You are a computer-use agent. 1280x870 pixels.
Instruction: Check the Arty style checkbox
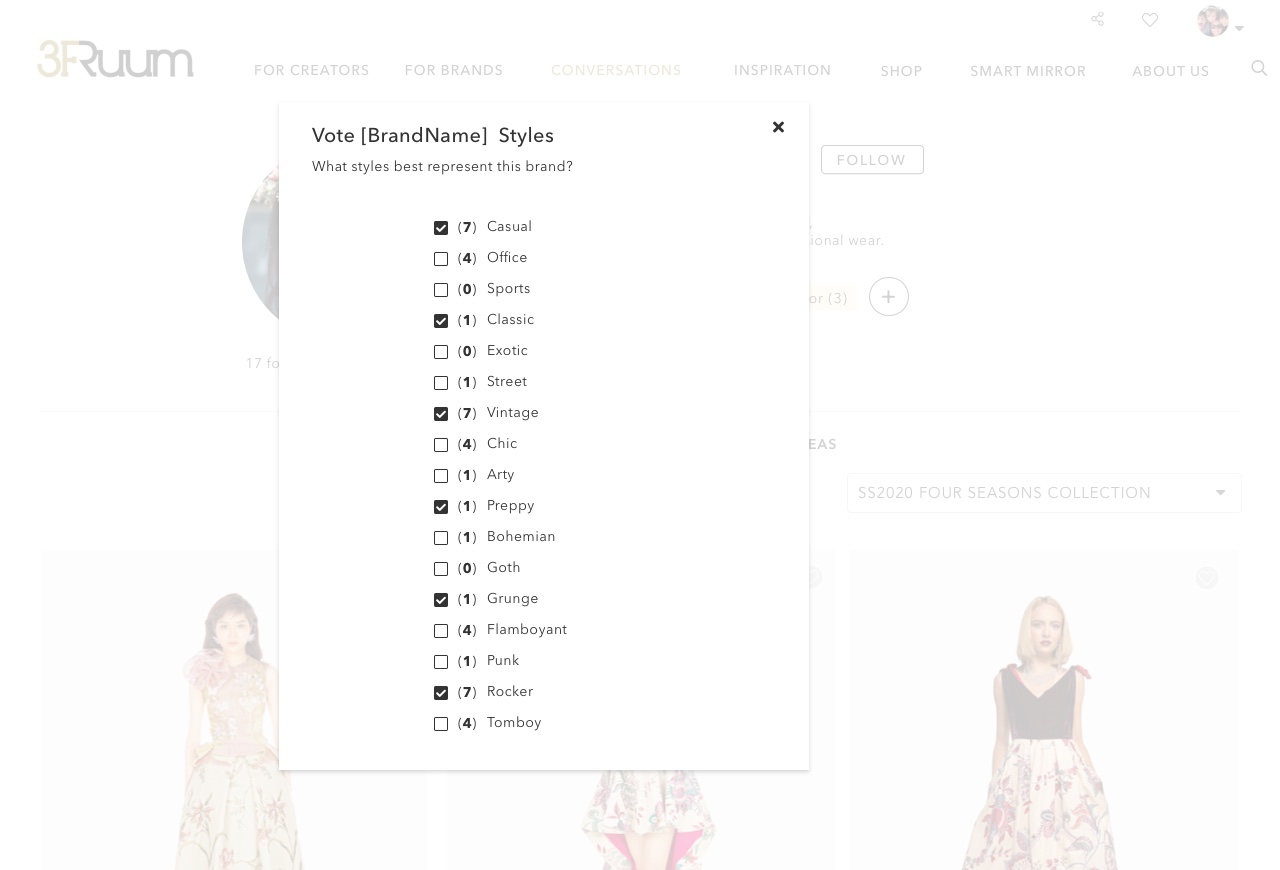(441, 476)
